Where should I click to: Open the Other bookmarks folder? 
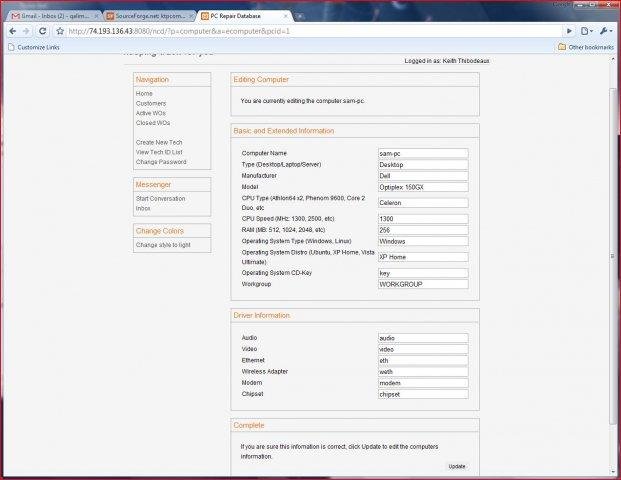586,47
